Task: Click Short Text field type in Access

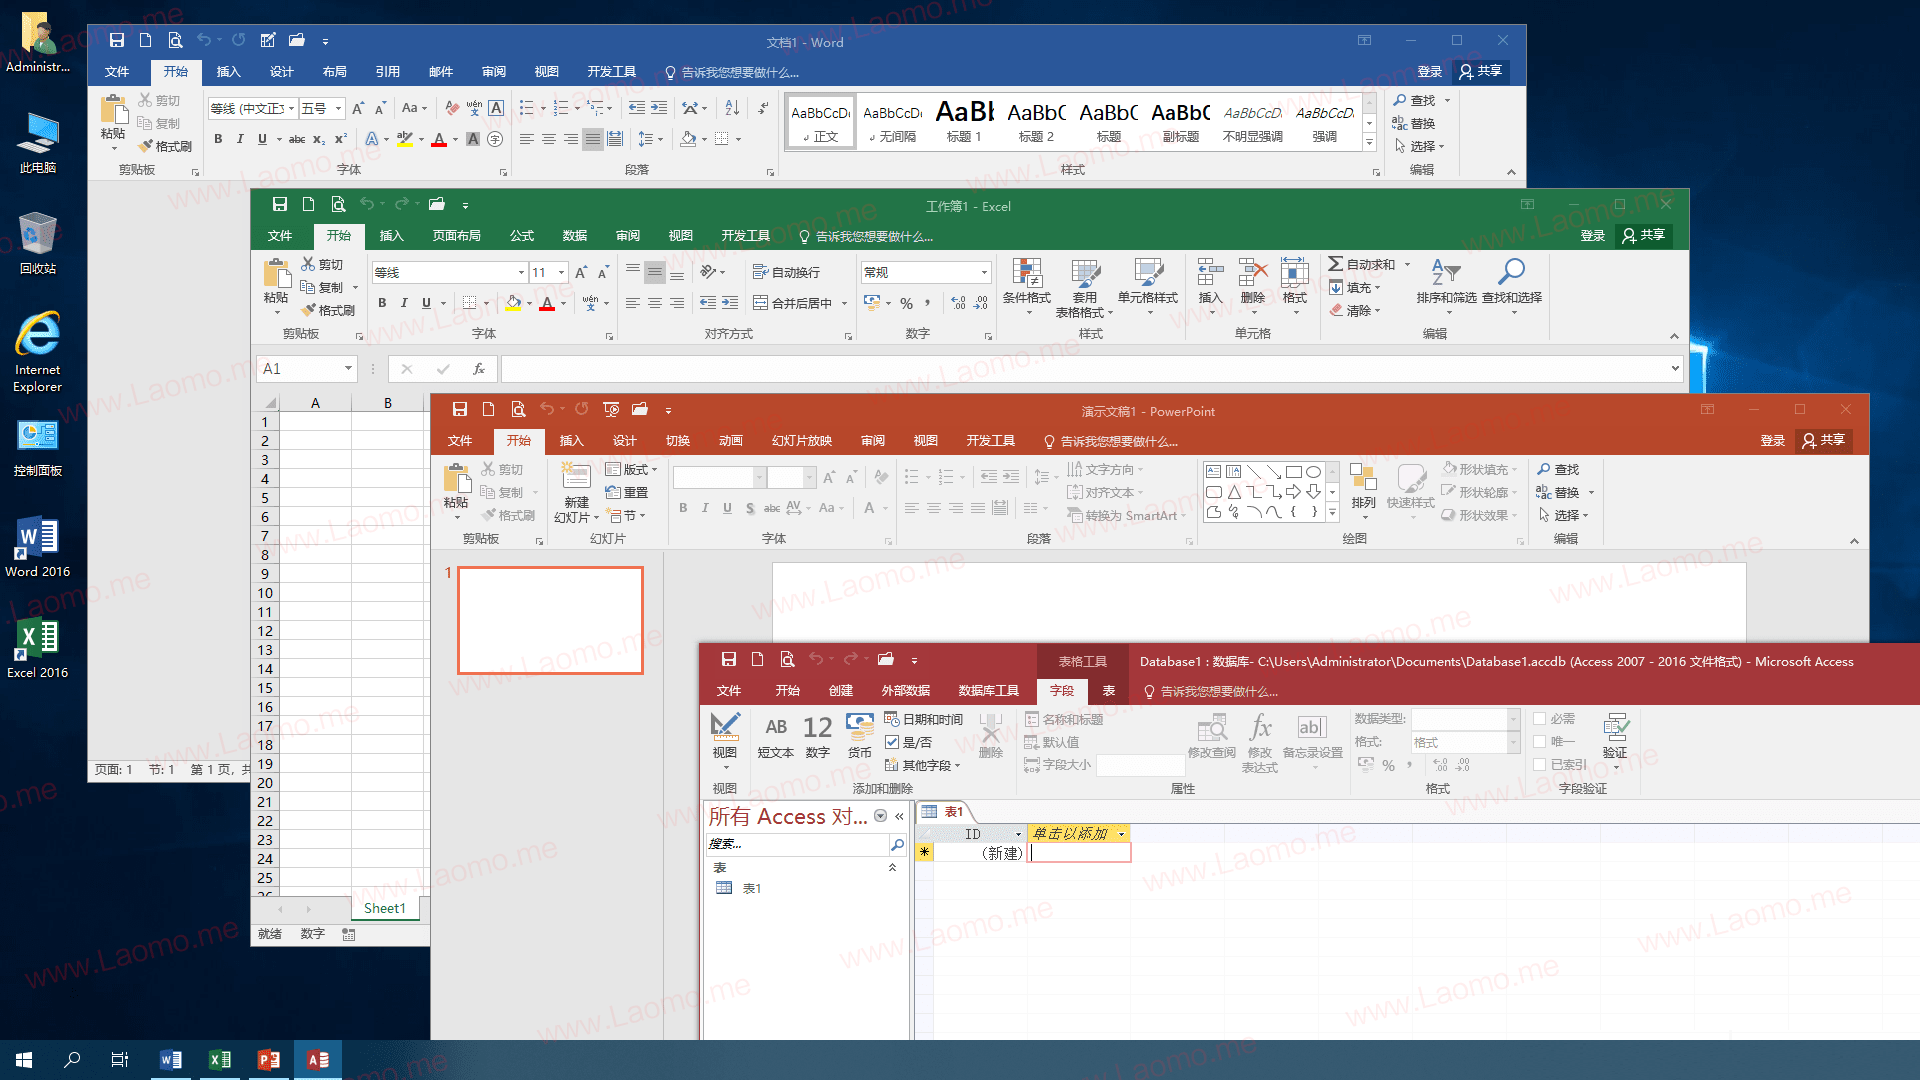Action: [x=776, y=737]
